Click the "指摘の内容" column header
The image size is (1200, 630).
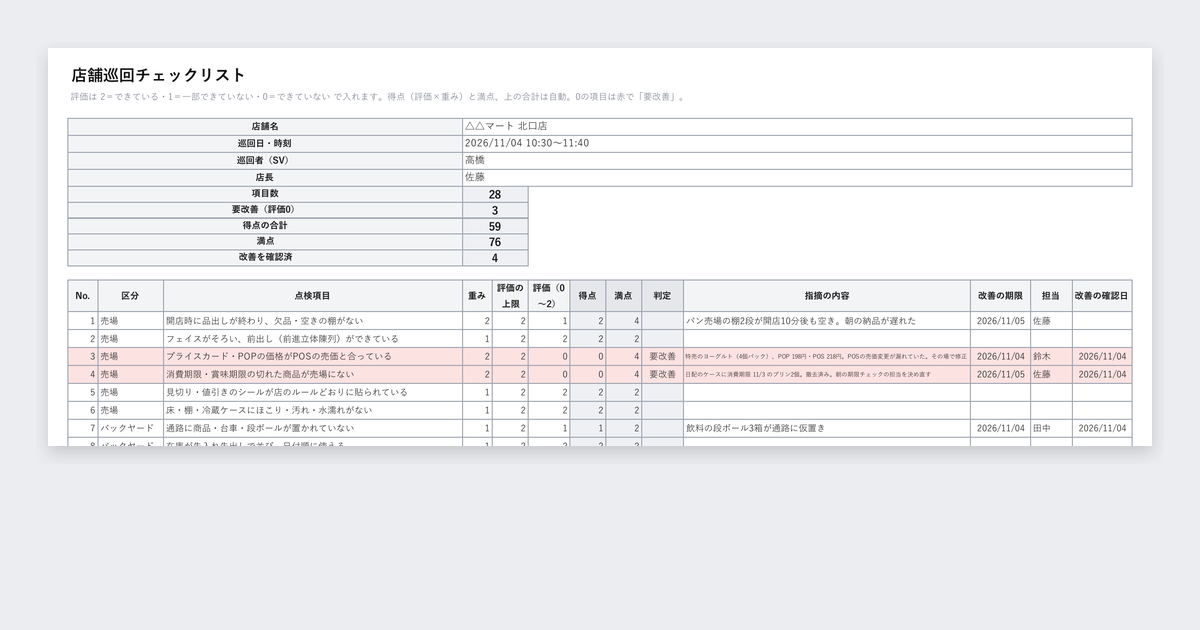pos(827,296)
